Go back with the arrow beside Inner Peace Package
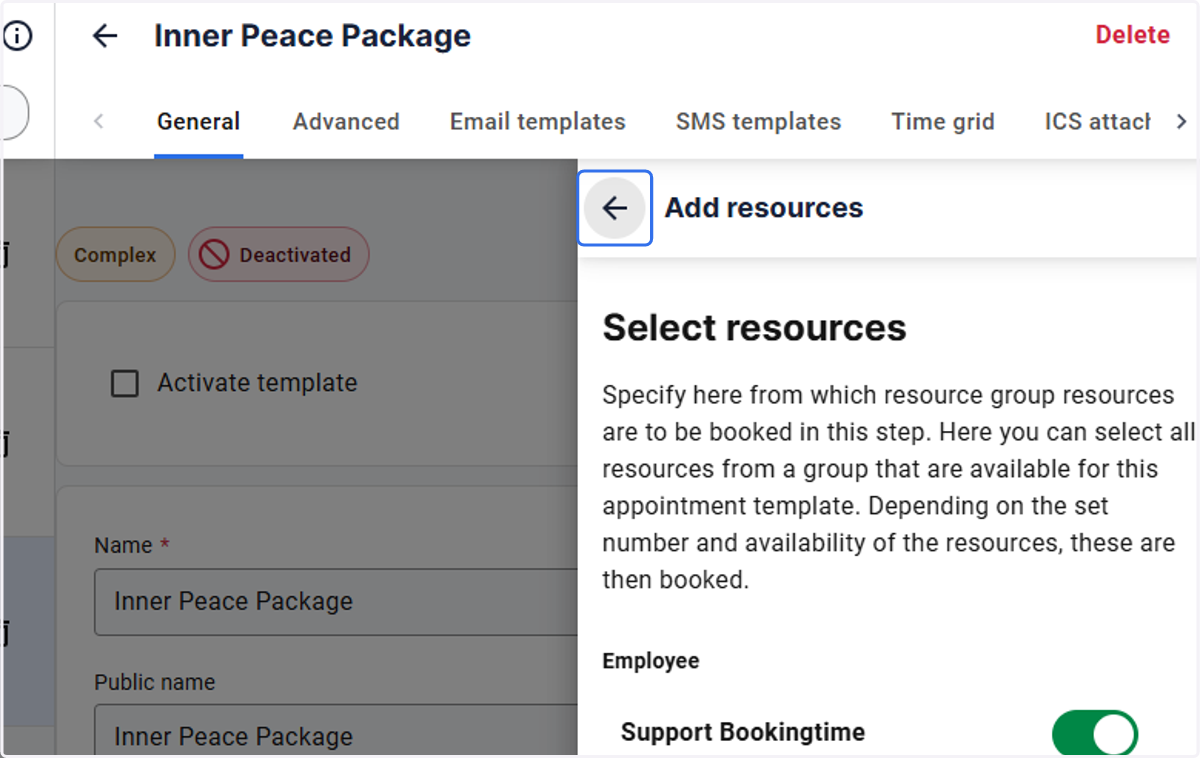This screenshot has width=1200, height=758. coord(105,36)
